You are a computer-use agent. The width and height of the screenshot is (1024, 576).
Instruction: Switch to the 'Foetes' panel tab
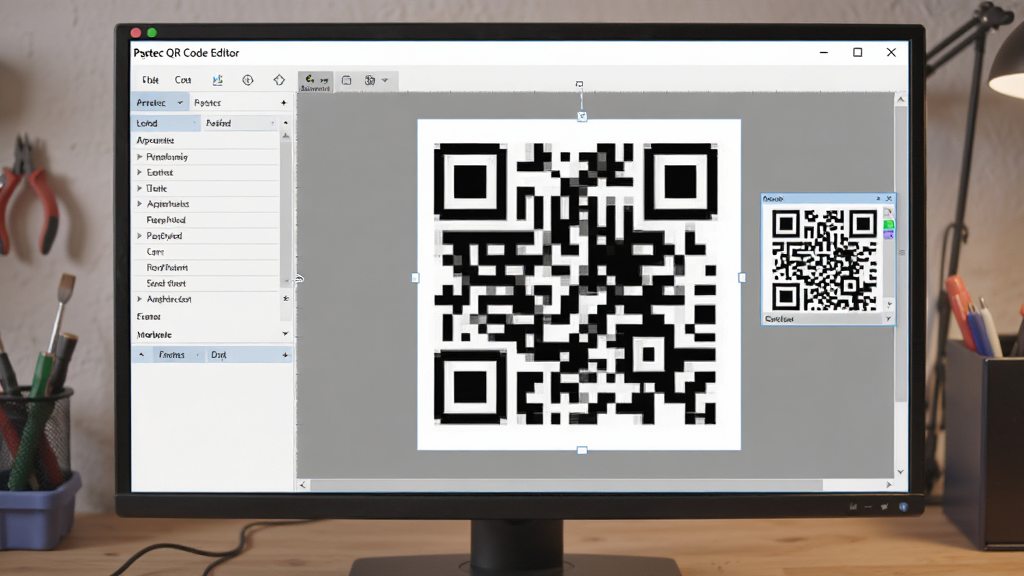point(208,103)
